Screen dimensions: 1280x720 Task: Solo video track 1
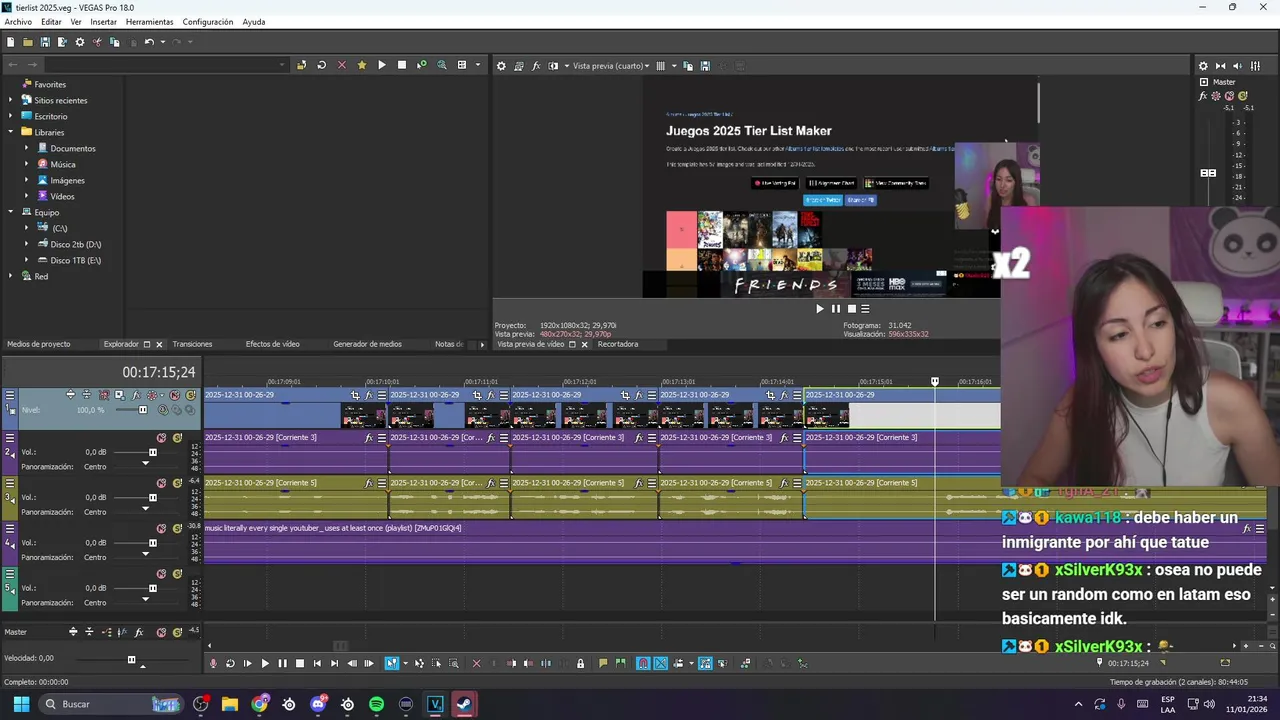[189, 395]
